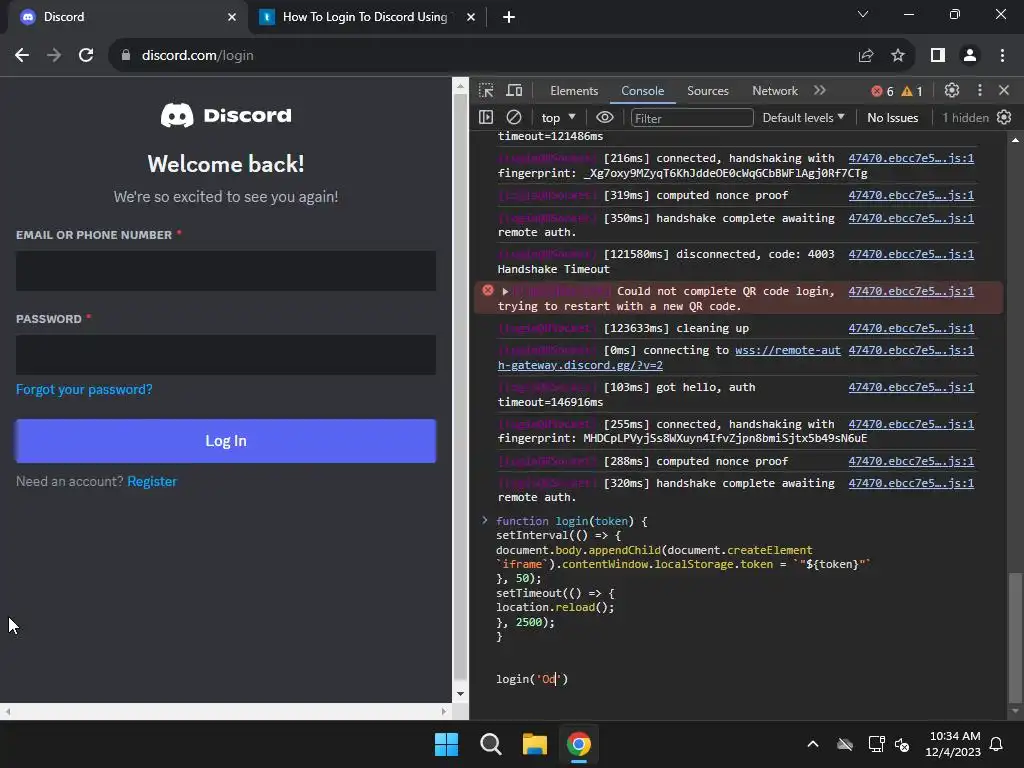
Task: Open the Windows Start menu
Action: (447, 744)
